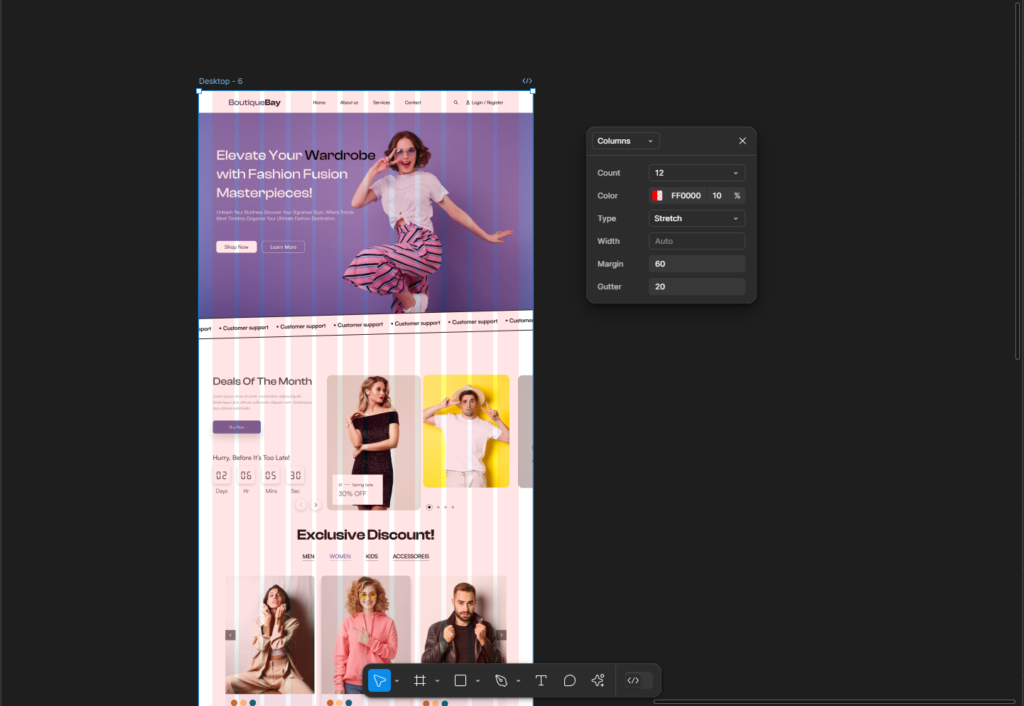Screen dimensions: 1024x706
Task: Click the red grid color swatch
Action: [658, 196]
